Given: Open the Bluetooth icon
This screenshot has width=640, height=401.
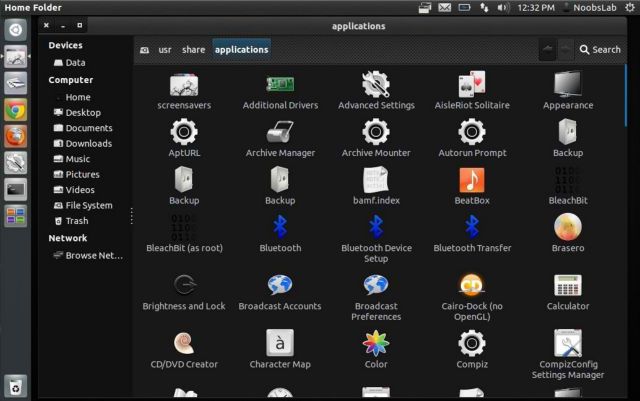Looking at the screenshot, I should pos(280,227).
